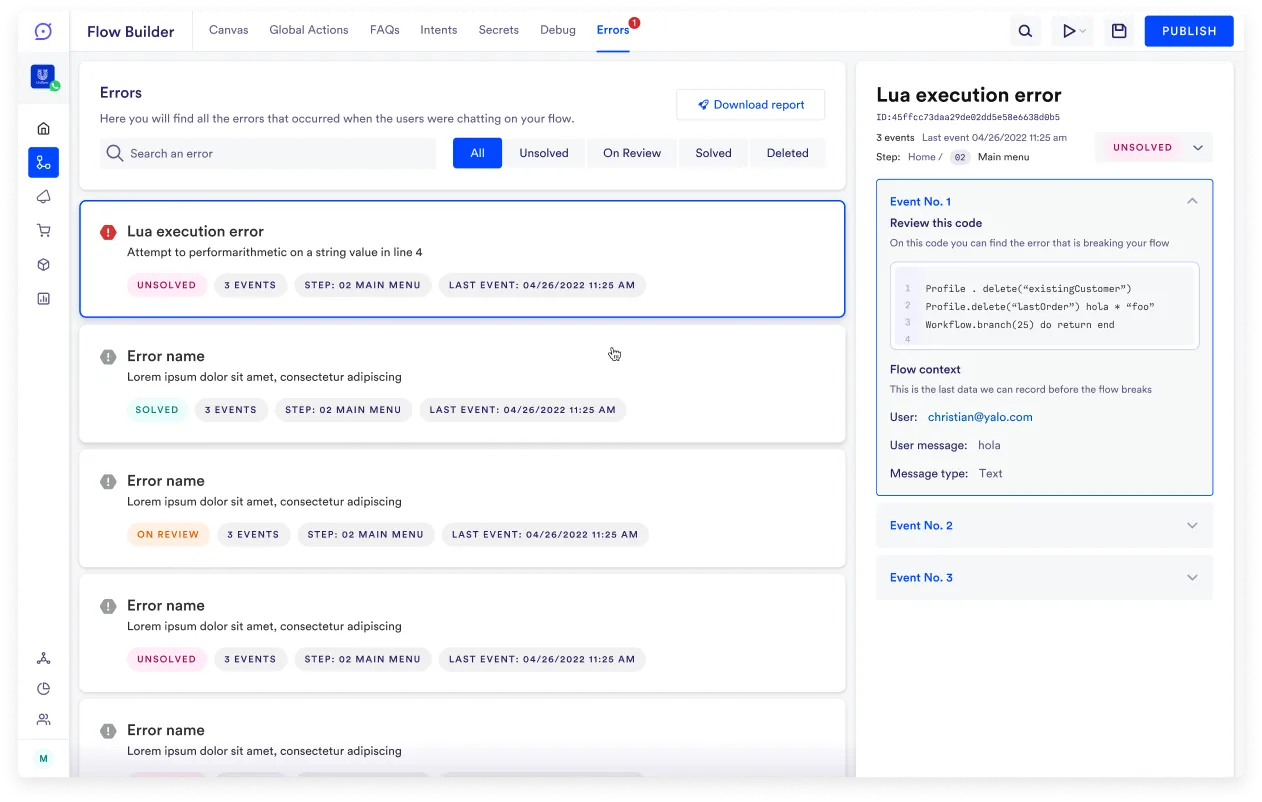The height and width of the screenshot is (802, 1262).
Task: Click the 'Attempt to performarithmetic' description
Action: pyautogui.click(x=274, y=252)
